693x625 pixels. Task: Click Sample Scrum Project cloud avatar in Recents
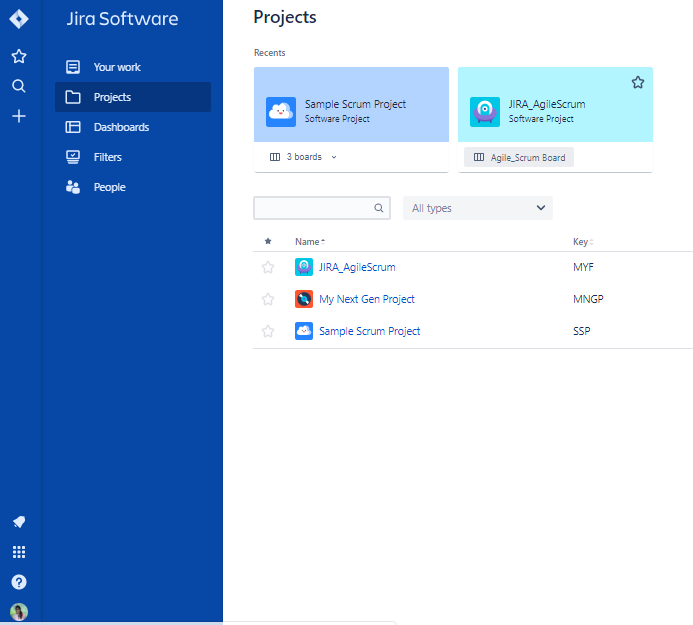click(281, 112)
